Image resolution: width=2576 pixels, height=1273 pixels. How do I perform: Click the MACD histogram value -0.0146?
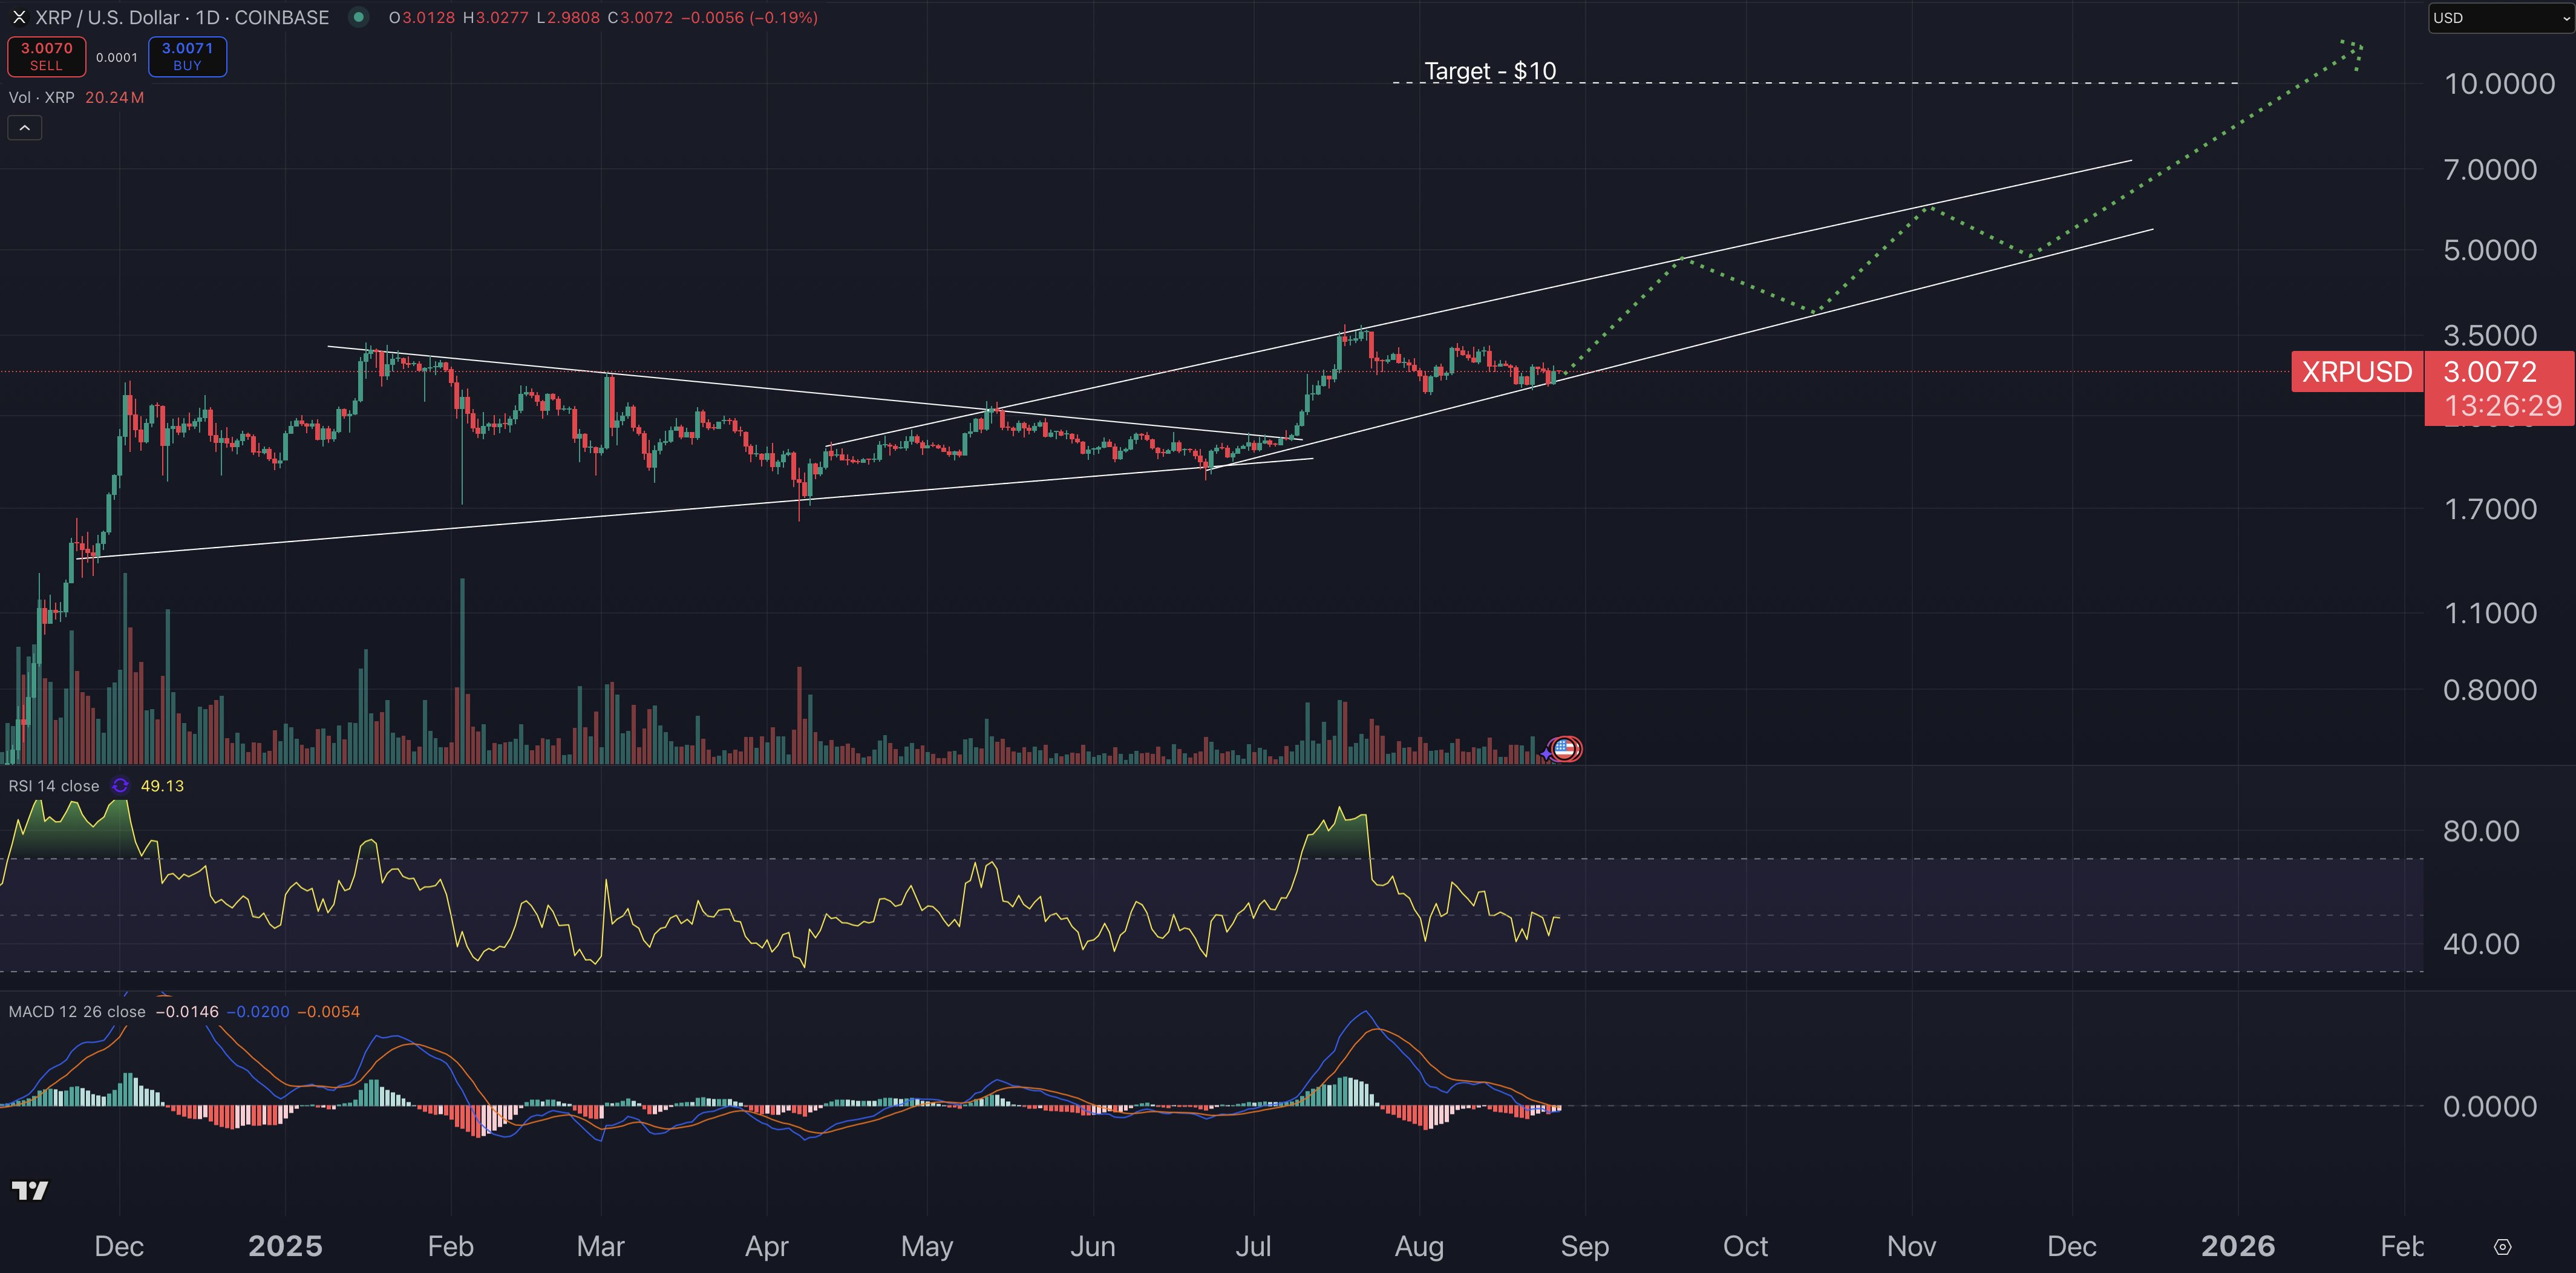[187, 1011]
